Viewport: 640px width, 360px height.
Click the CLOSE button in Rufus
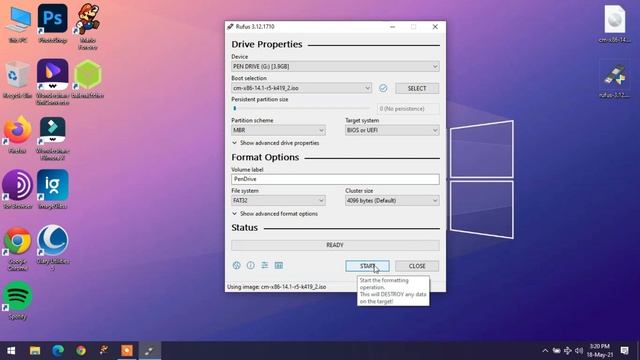[417, 266]
